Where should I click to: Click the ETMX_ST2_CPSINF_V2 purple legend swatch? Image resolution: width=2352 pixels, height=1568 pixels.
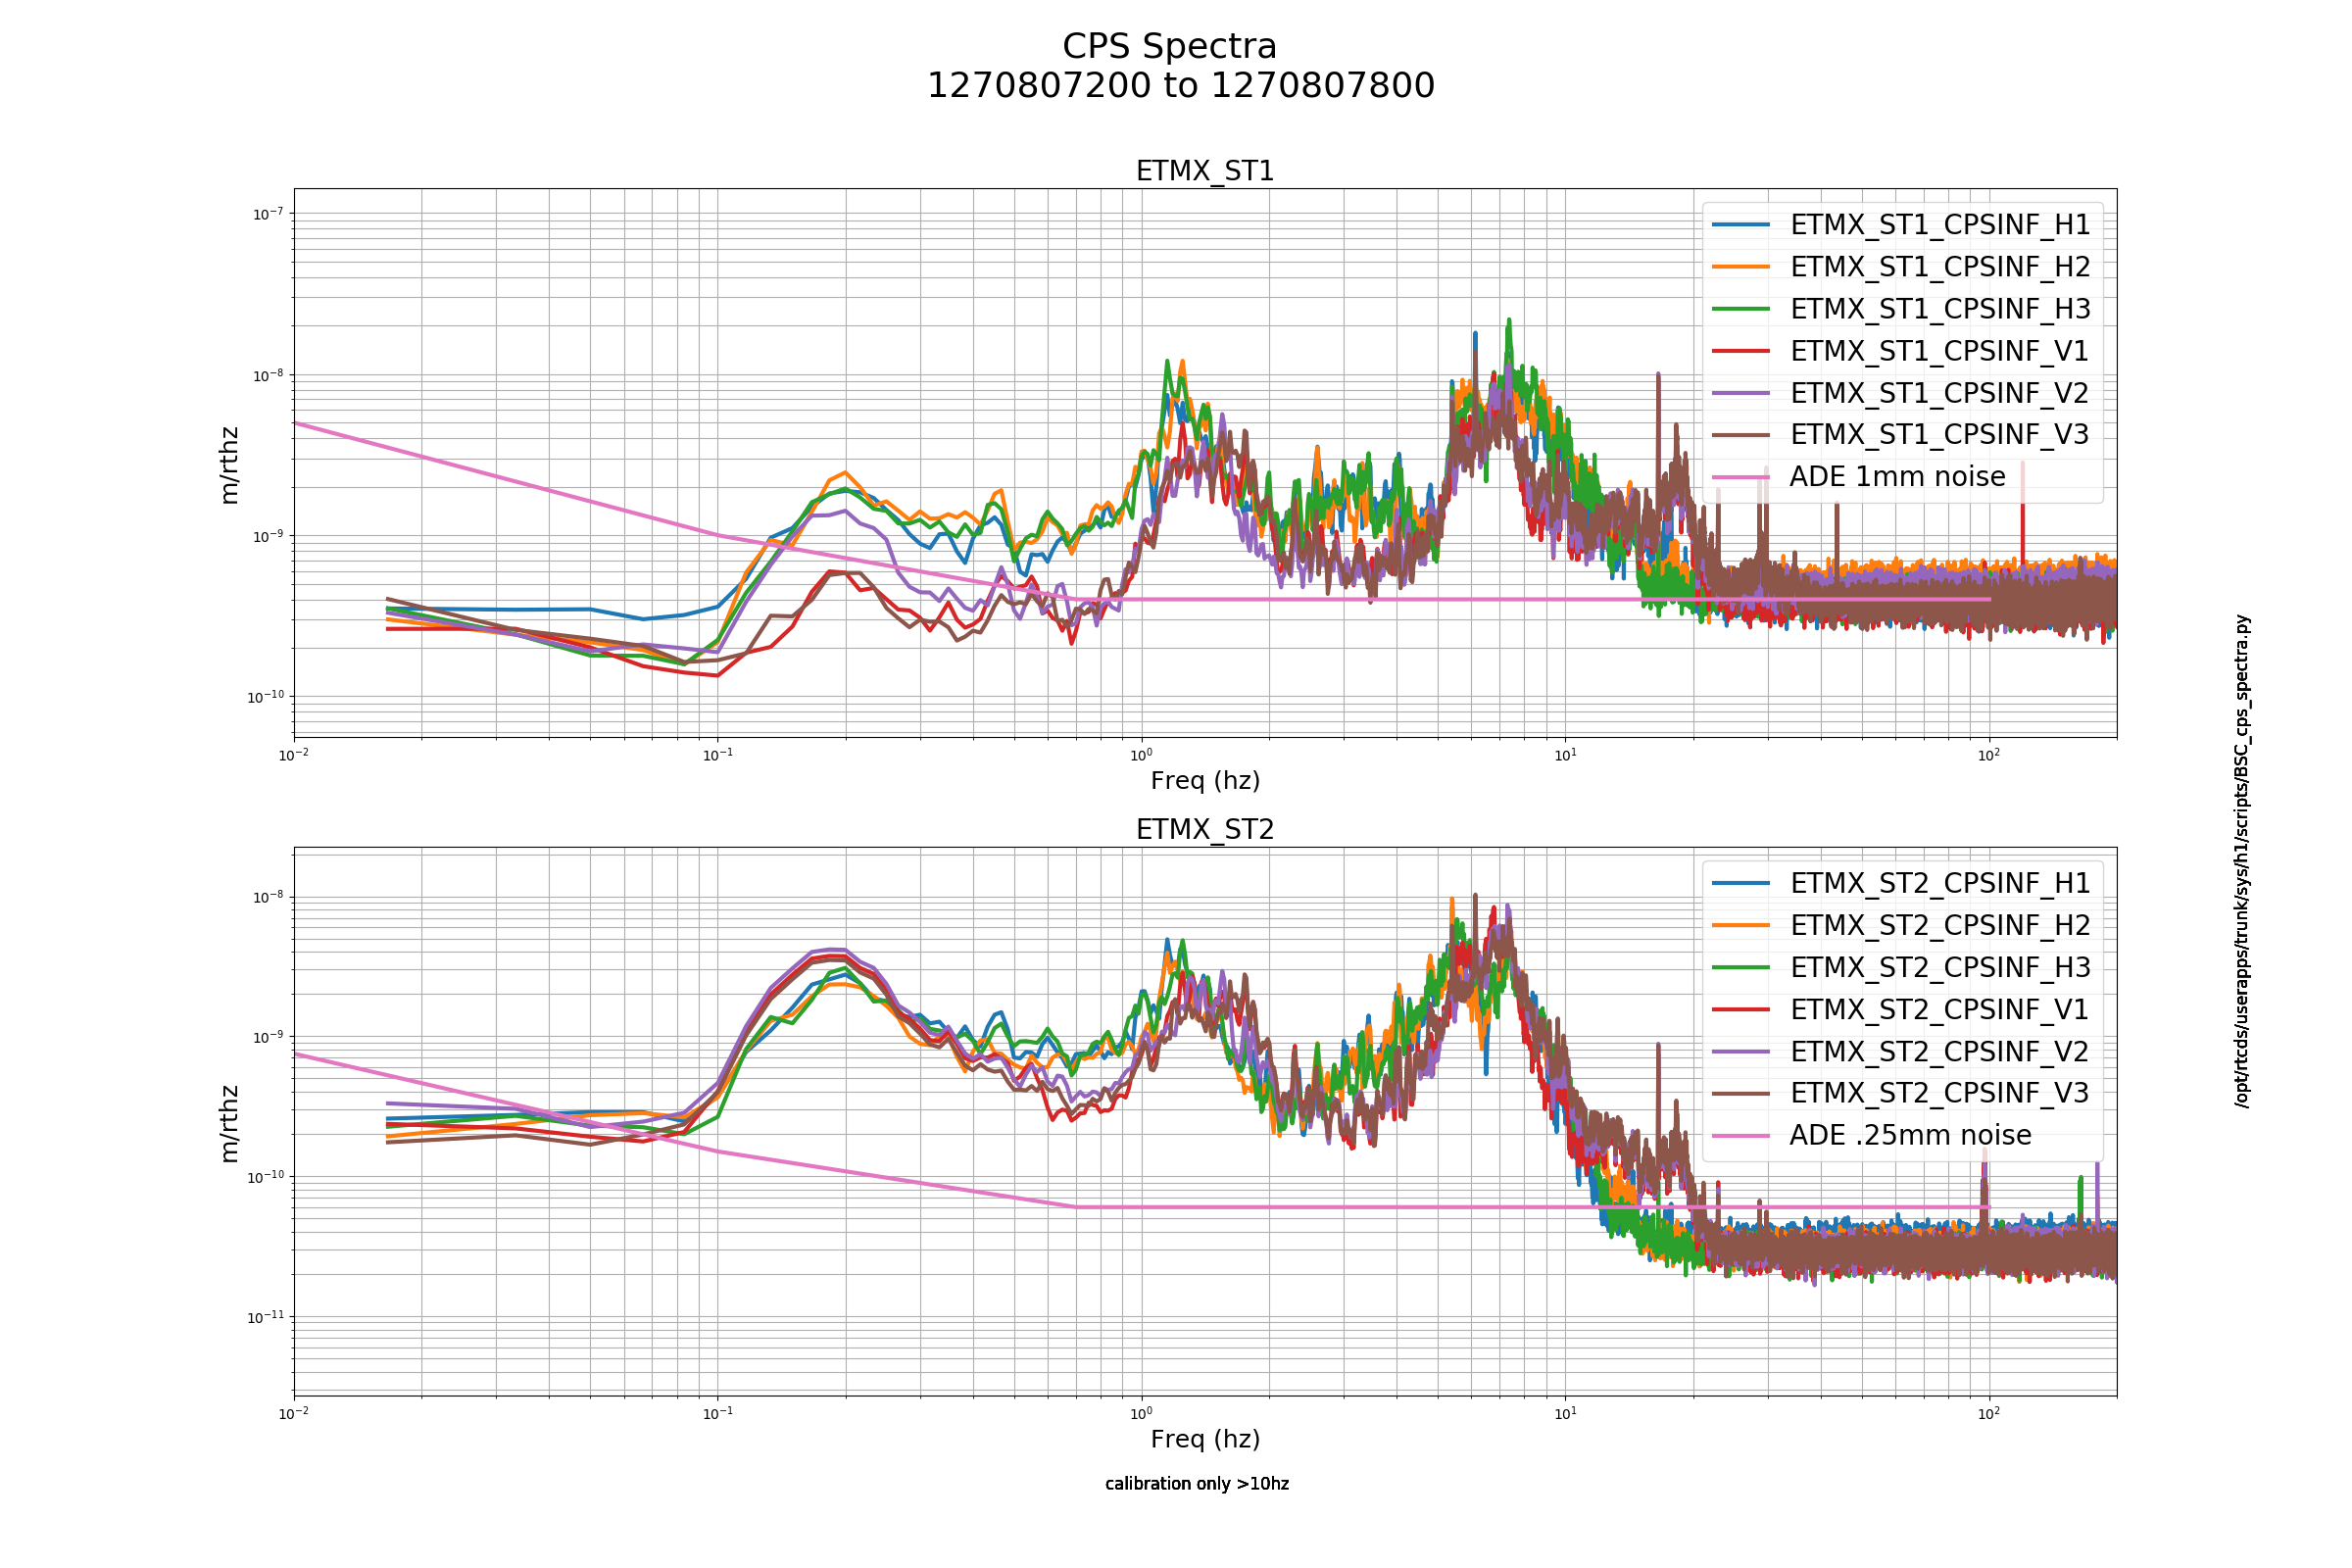[x=1741, y=1052]
